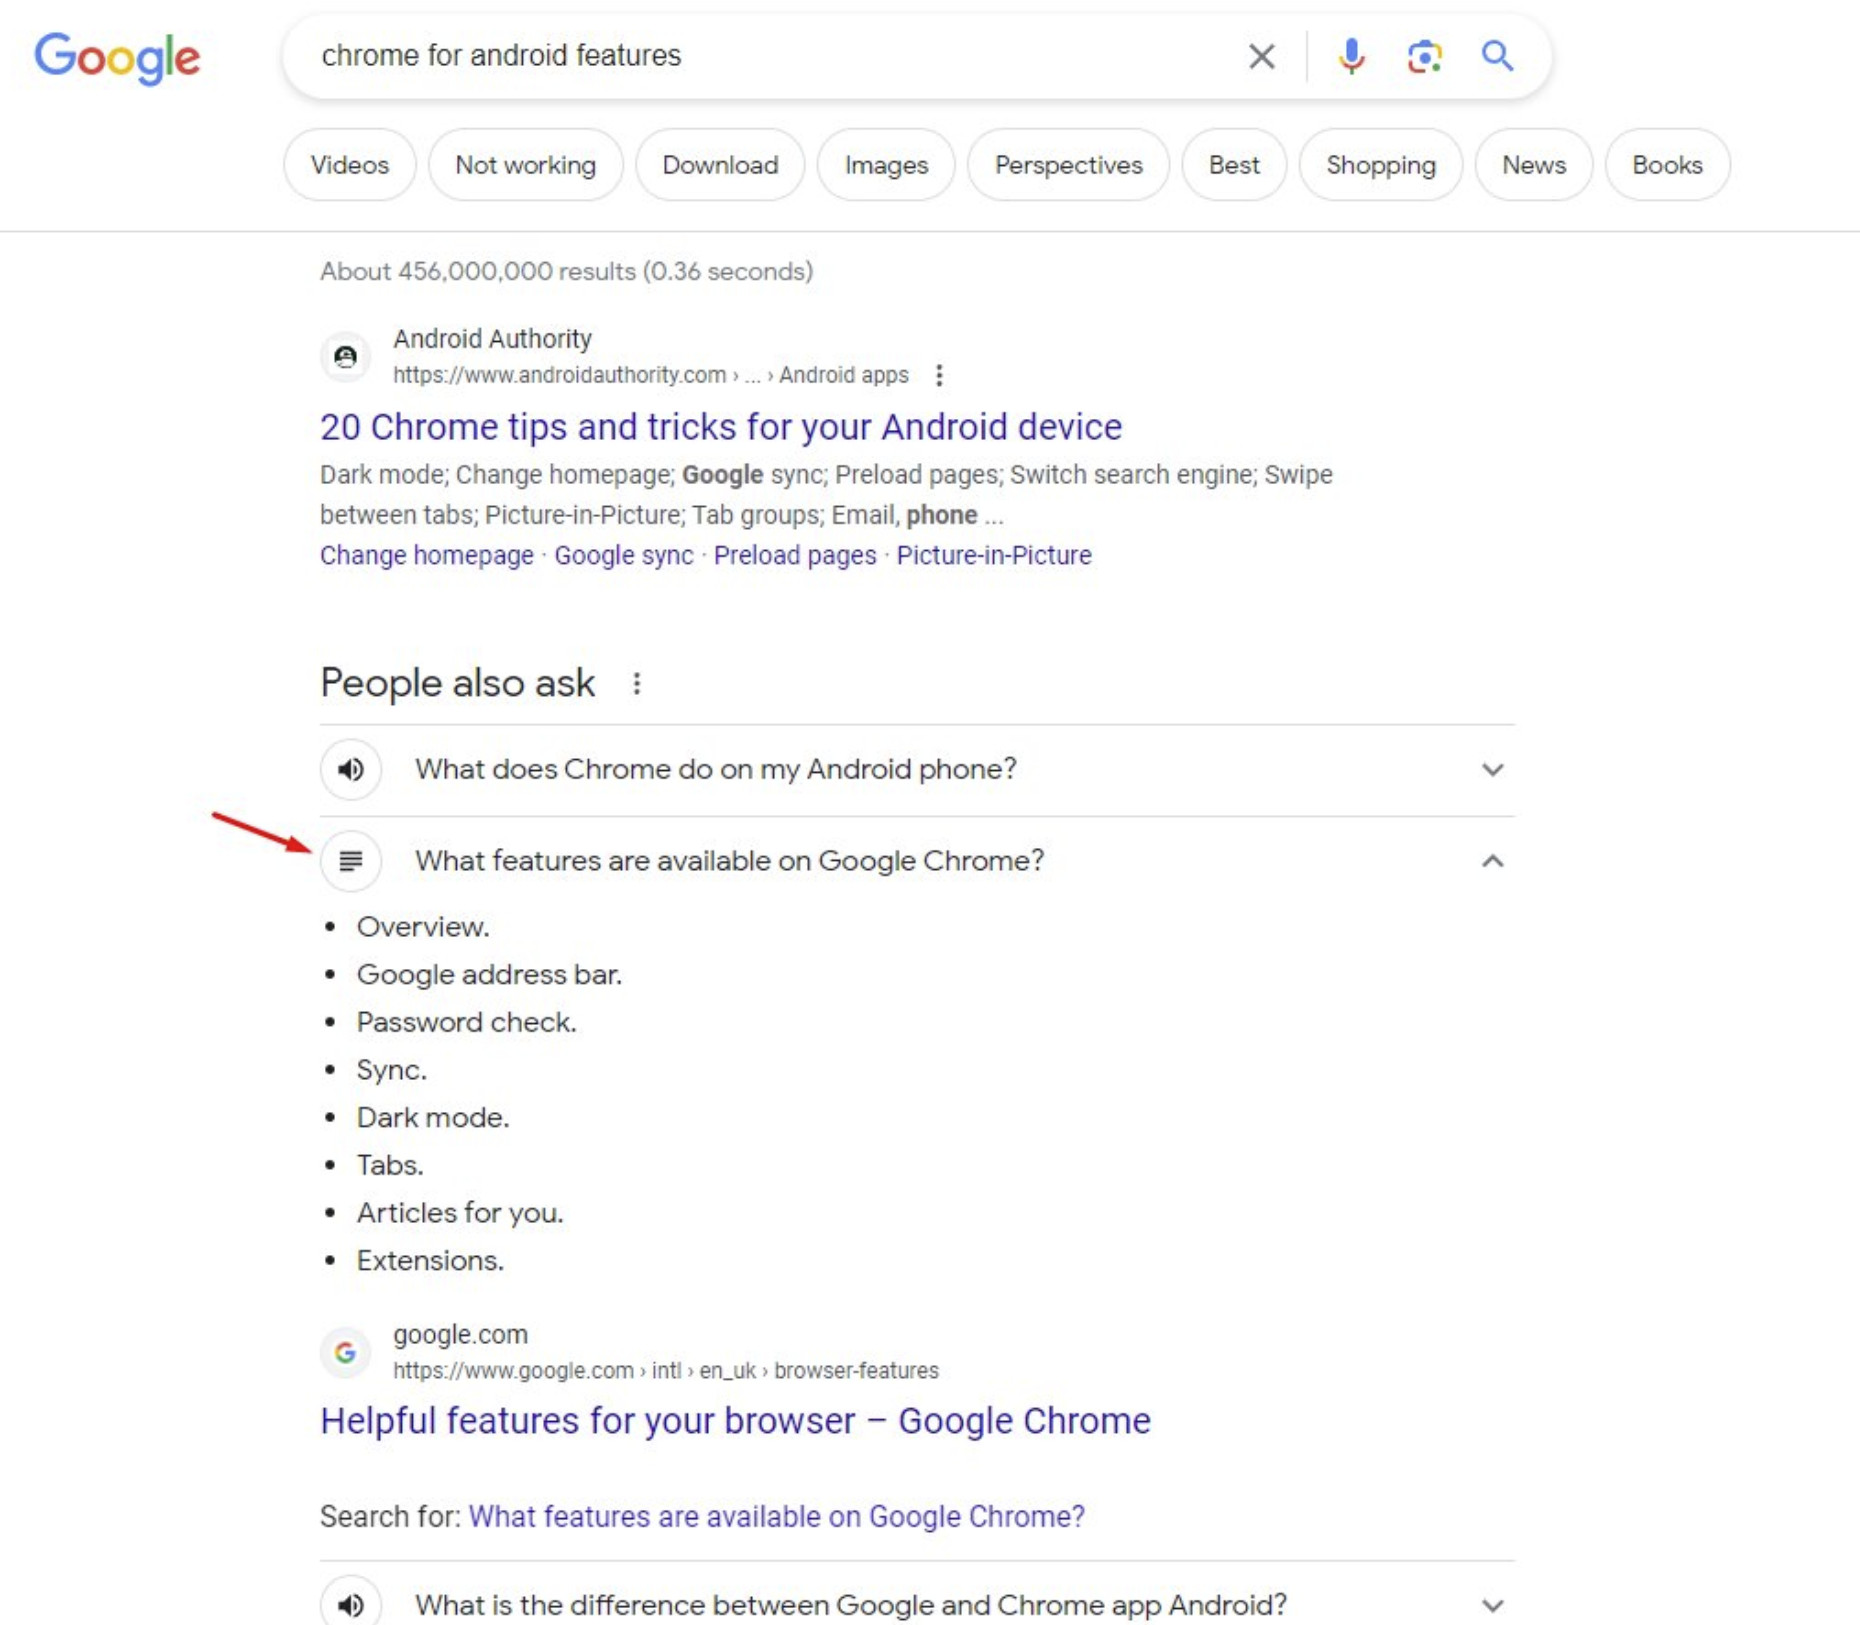The height and width of the screenshot is (1625, 1860).
Task: Switch to the Images search tab
Action: click(x=884, y=165)
